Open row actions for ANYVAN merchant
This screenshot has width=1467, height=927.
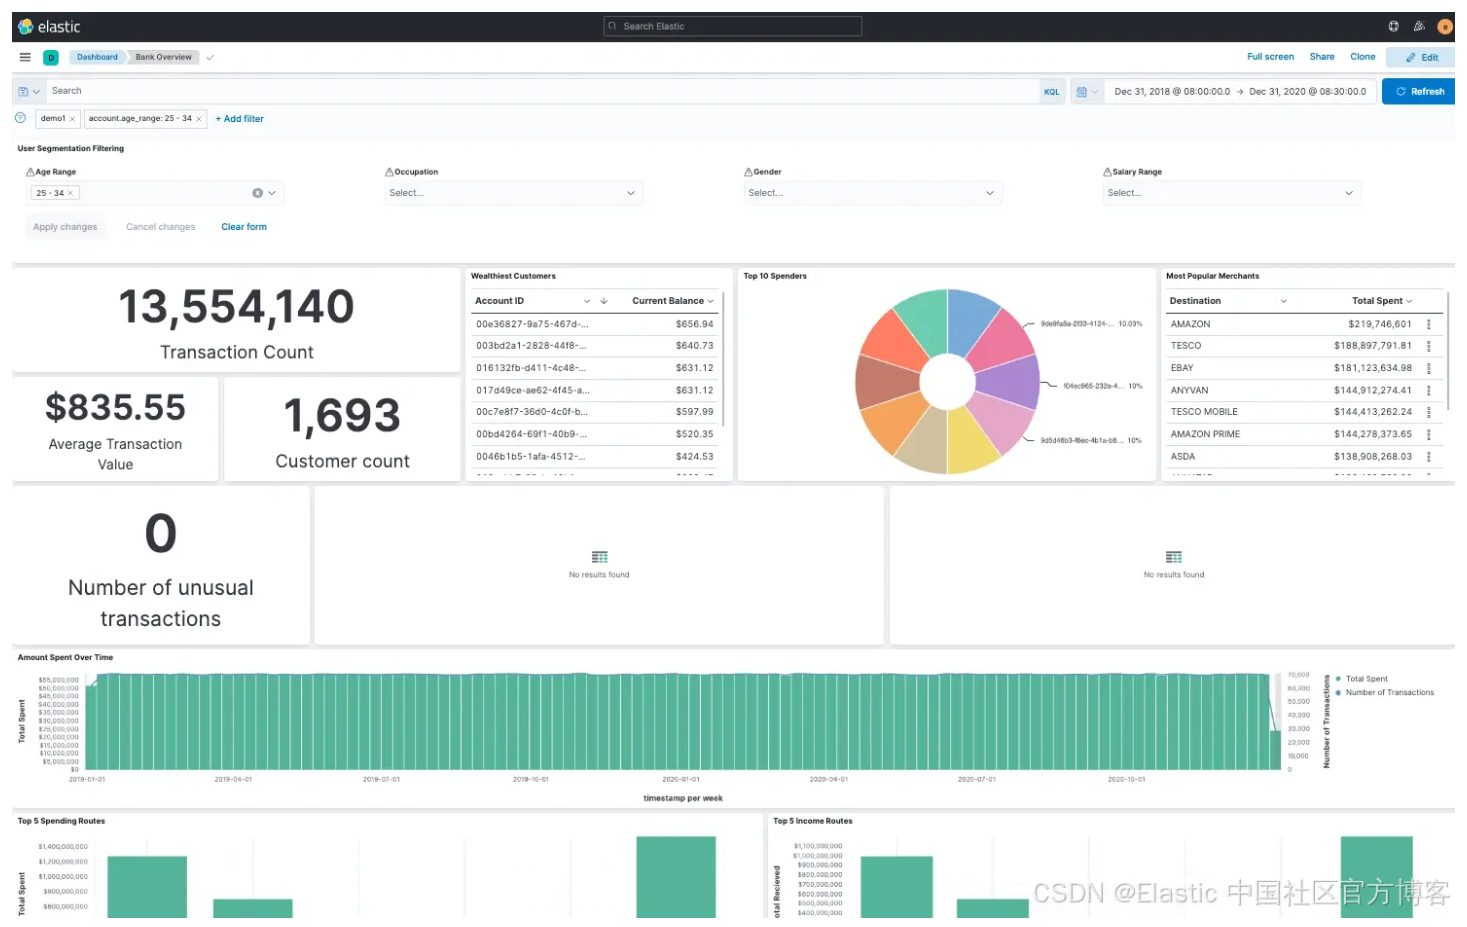(x=1428, y=390)
